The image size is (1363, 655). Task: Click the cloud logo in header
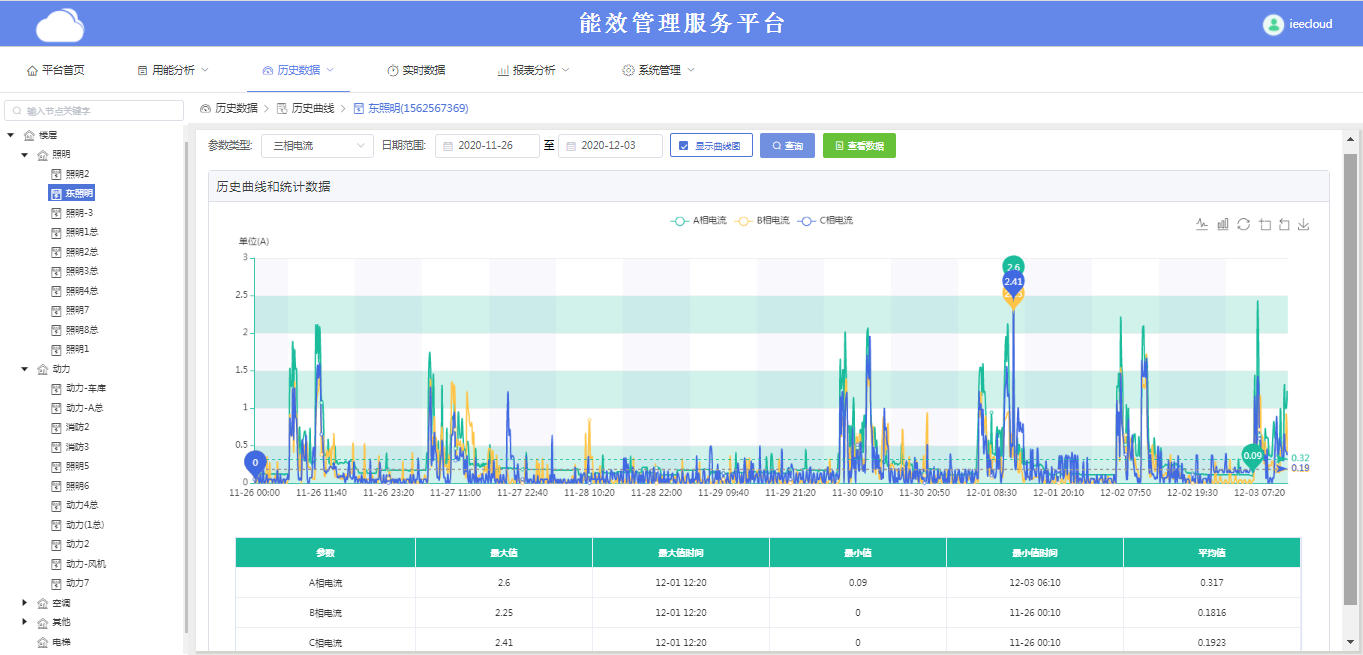coord(60,25)
